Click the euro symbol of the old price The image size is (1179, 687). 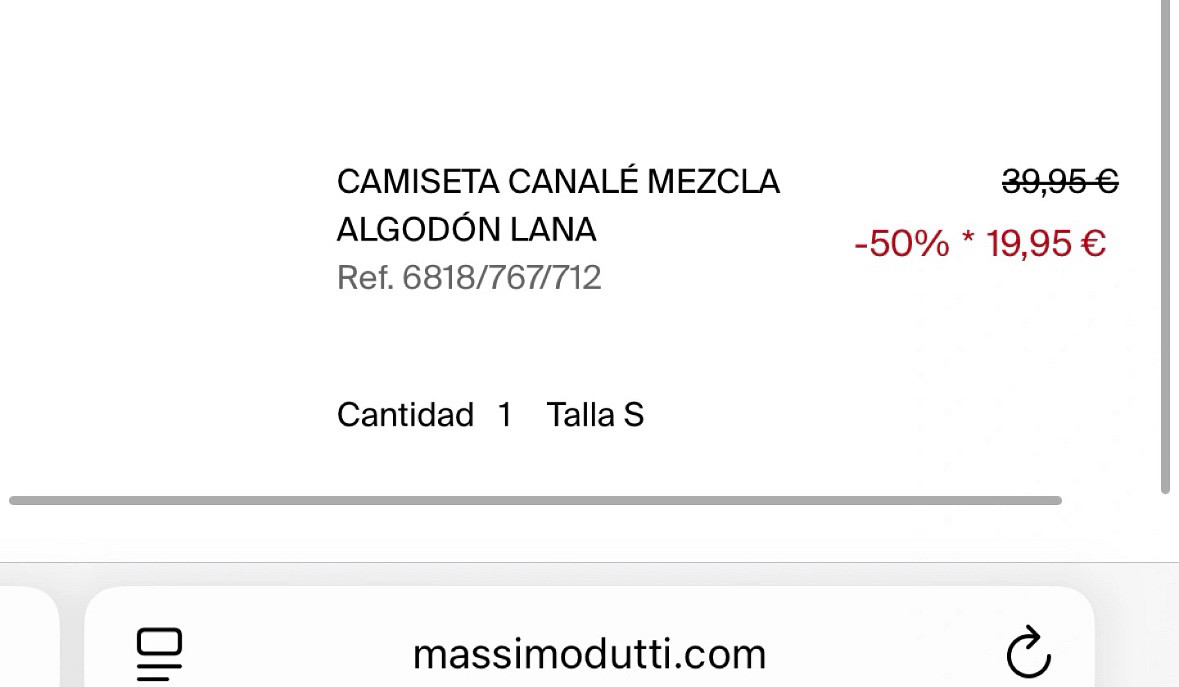pyautogui.click(x=1106, y=182)
